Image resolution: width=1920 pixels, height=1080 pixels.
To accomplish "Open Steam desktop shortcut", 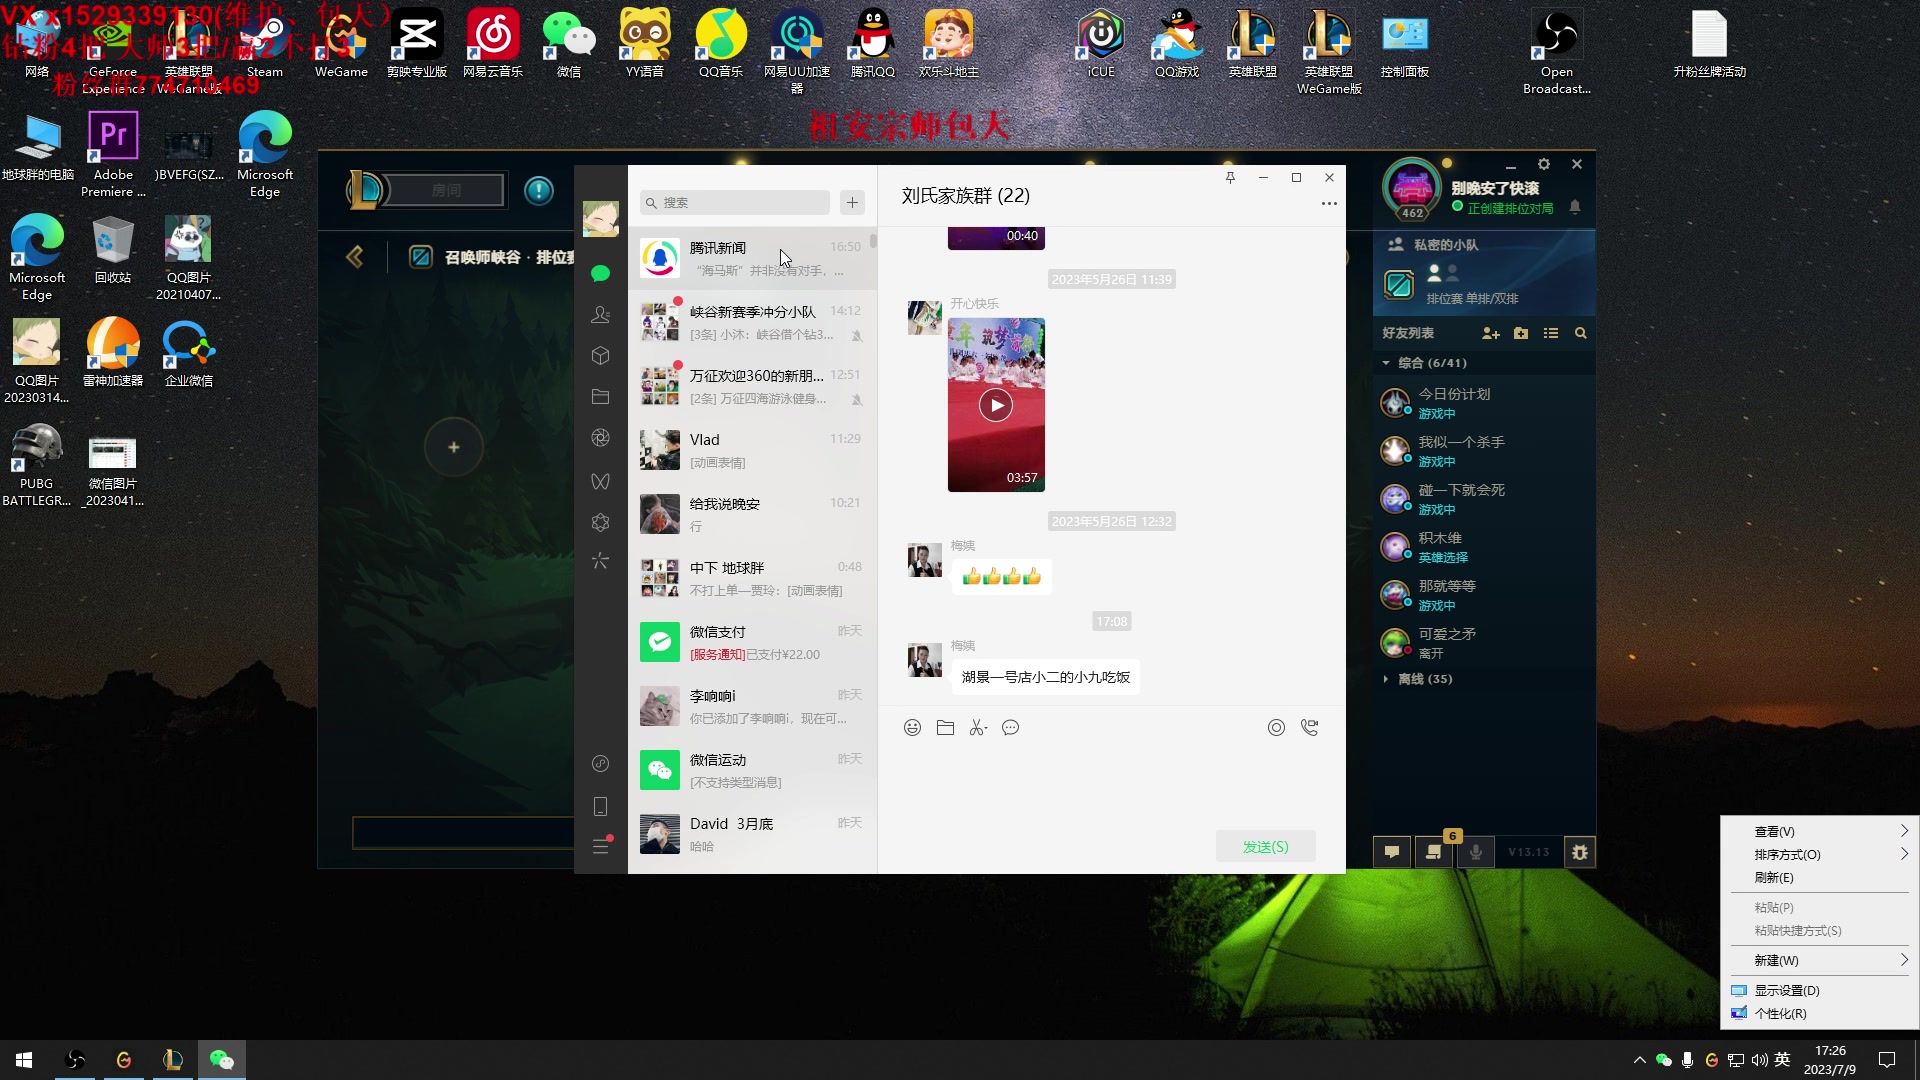I will 264,45.
